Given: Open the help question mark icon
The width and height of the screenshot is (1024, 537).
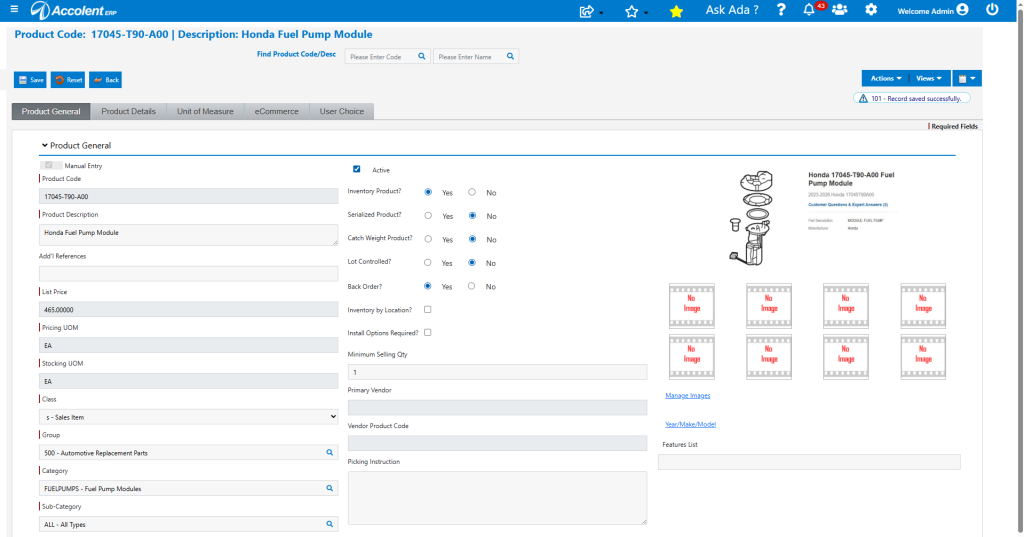Looking at the screenshot, I should pyautogui.click(x=781, y=10).
